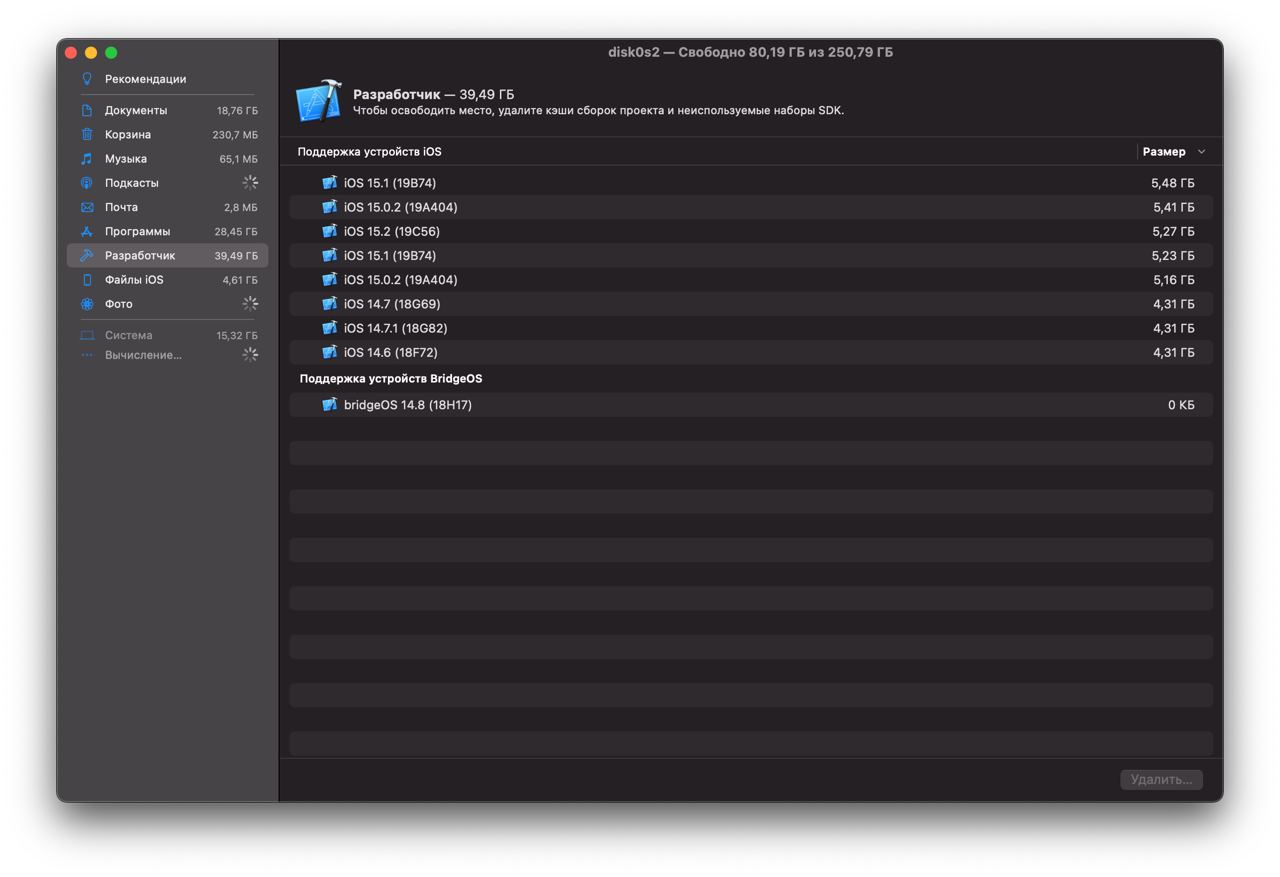
Task: Click the flower icon beside Фото
Action: 87,304
